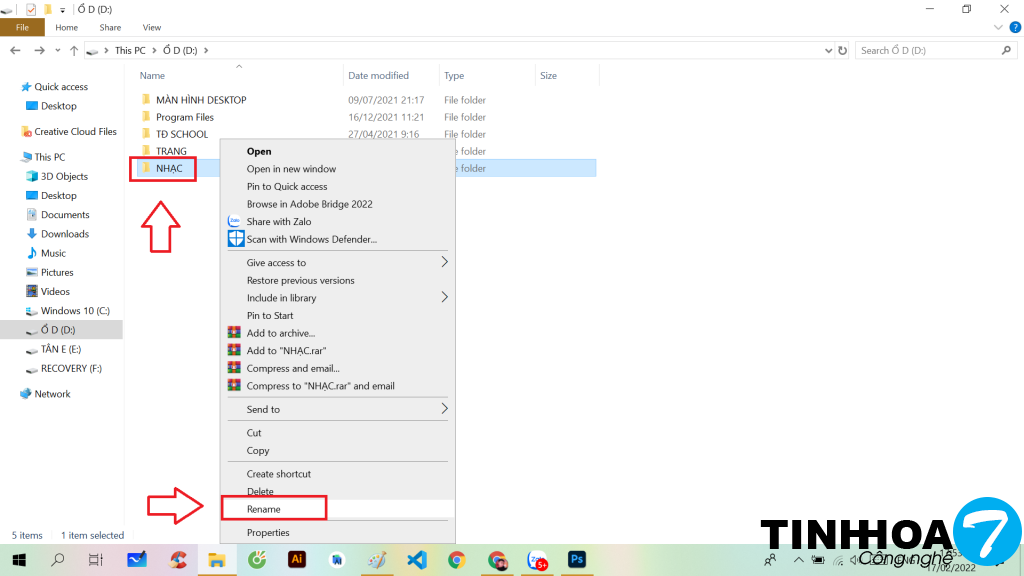Click Rename in the context menu
1024x576 pixels.
264,509
